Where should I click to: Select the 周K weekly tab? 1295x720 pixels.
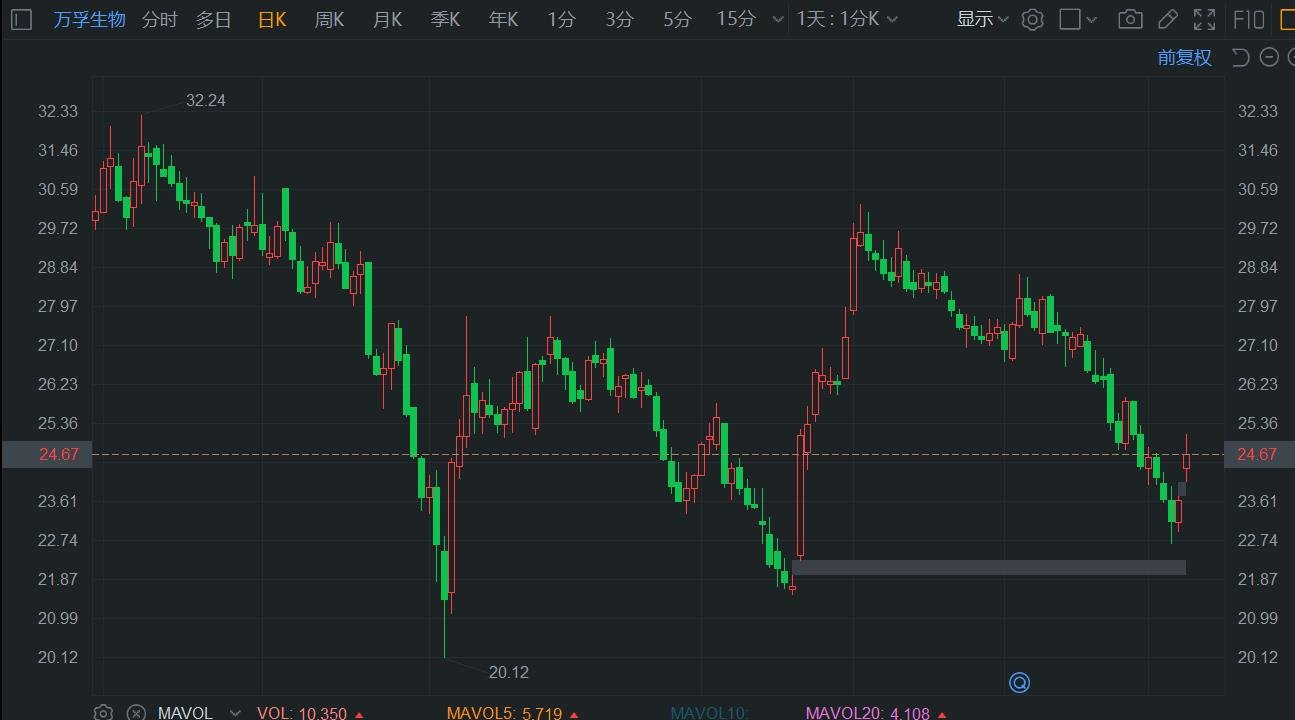[x=329, y=19]
